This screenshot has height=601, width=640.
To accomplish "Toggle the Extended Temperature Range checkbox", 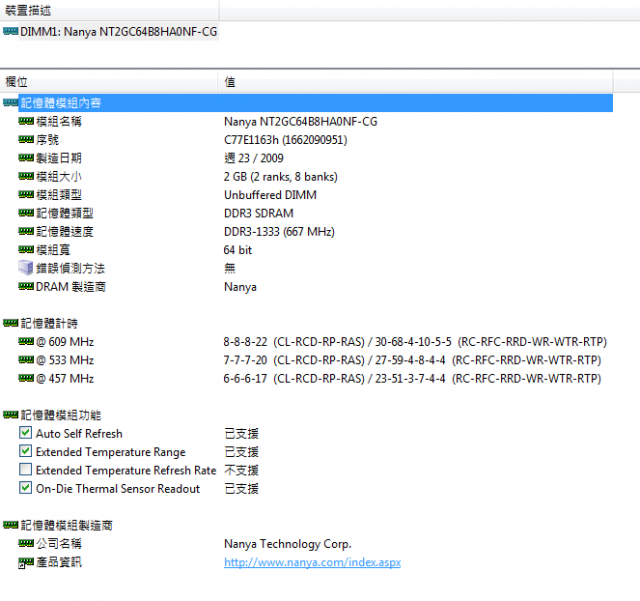I will pyautogui.click(x=25, y=451).
